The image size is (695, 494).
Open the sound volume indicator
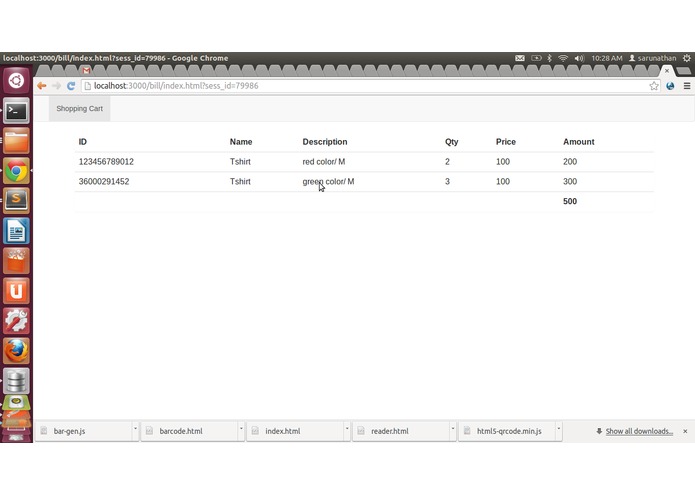579,58
